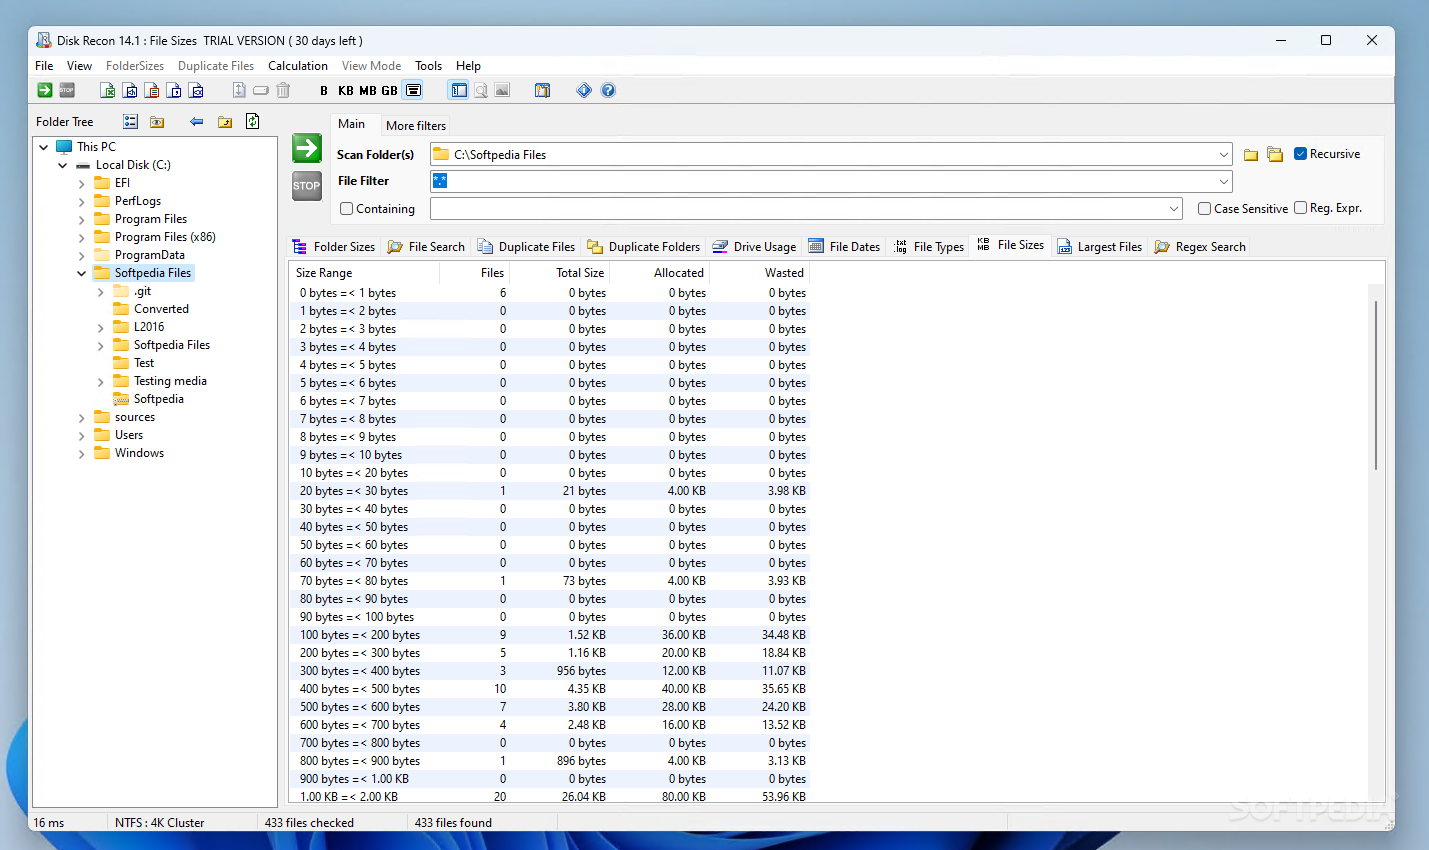This screenshot has width=1429, height=850.
Task: Collapse the top-level Softpedia Files folder
Action: (x=82, y=273)
